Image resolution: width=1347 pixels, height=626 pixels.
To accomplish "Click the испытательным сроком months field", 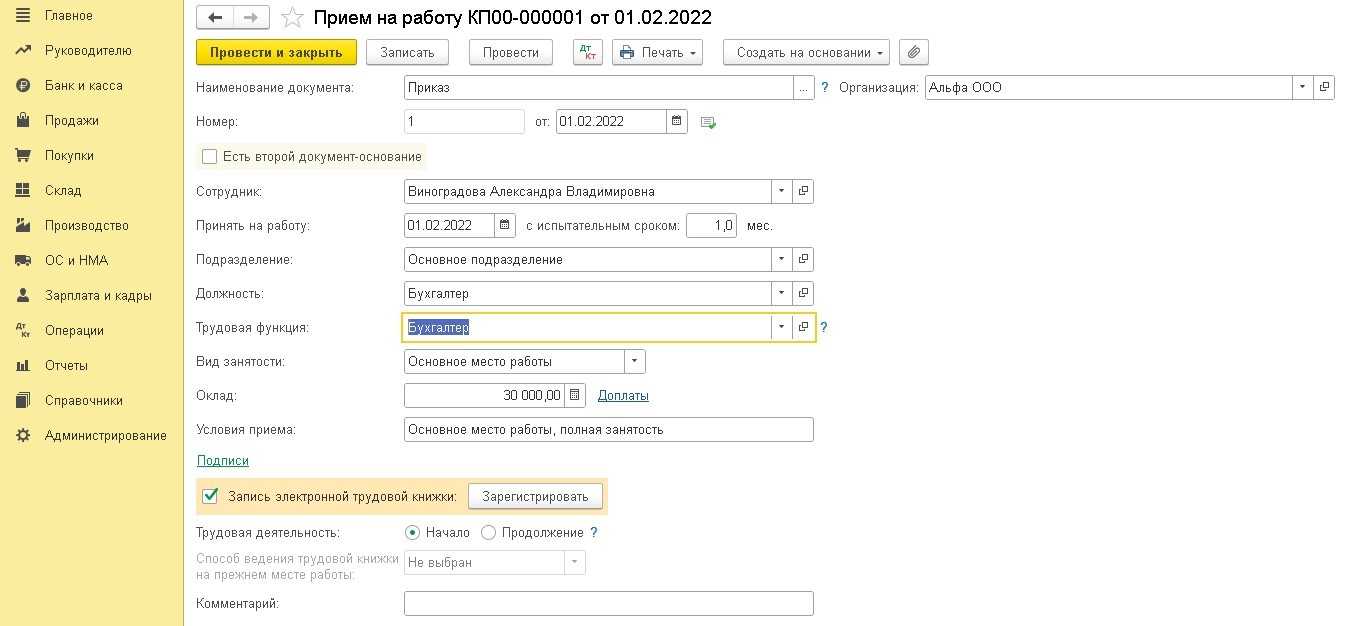I will click(711, 226).
